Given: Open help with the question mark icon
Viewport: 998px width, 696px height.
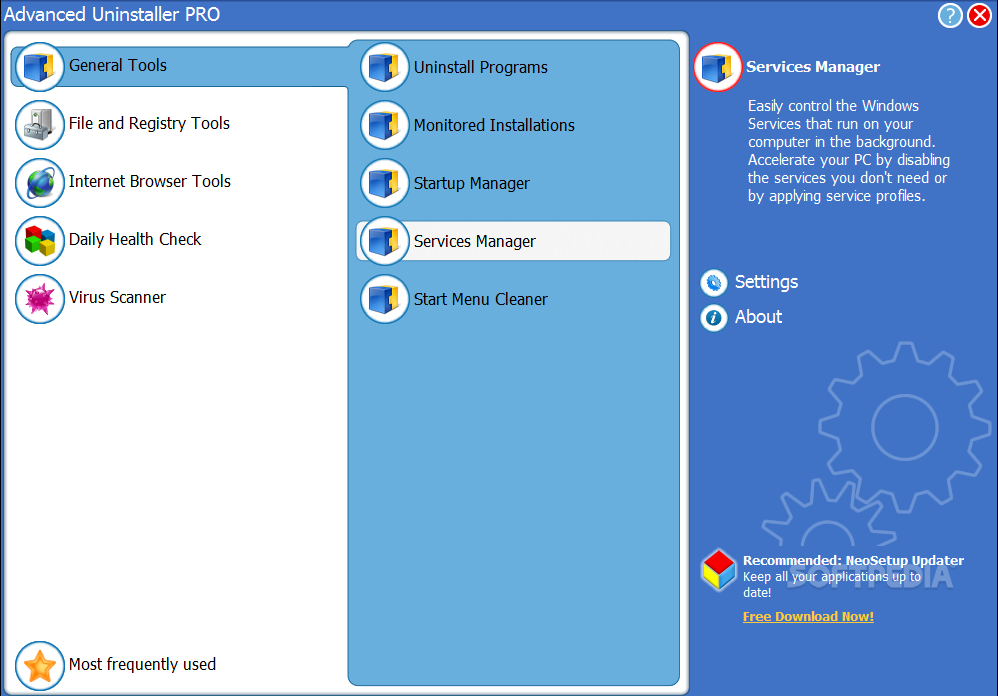Looking at the screenshot, I should (x=950, y=15).
